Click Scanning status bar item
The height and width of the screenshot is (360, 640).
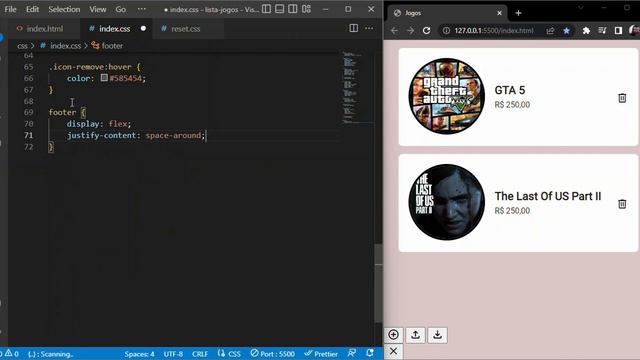(x=51, y=354)
